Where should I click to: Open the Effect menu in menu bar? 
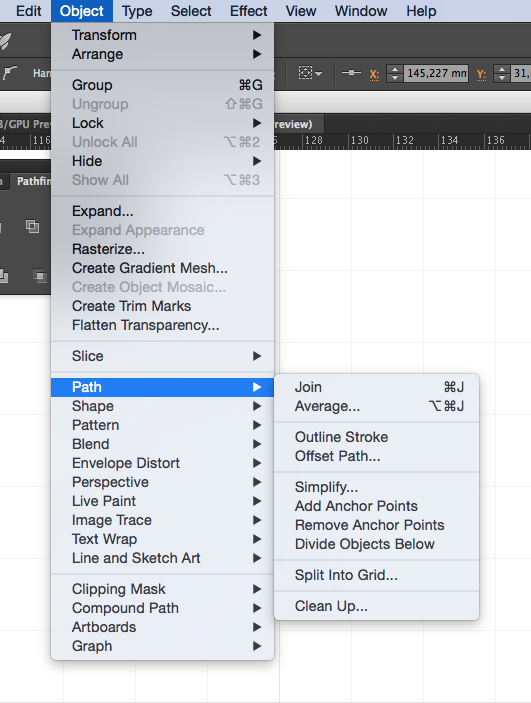click(248, 11)
